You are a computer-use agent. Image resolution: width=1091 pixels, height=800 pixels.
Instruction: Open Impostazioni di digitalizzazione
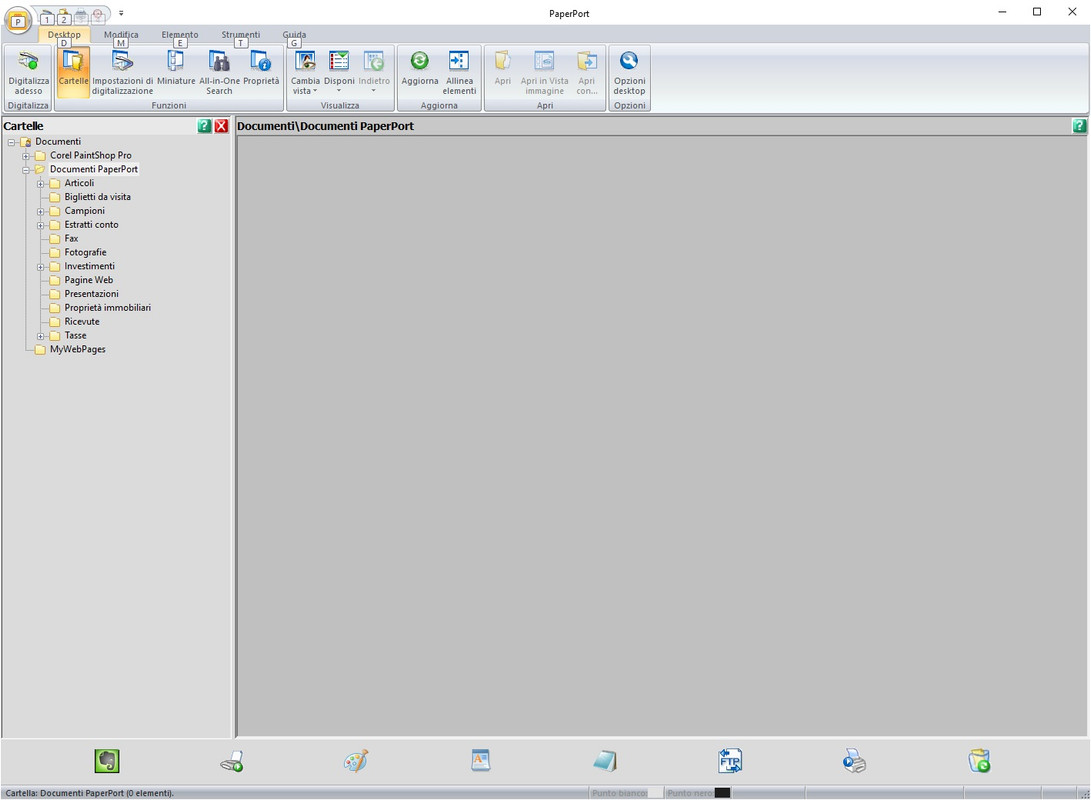(x=122, y=72)
